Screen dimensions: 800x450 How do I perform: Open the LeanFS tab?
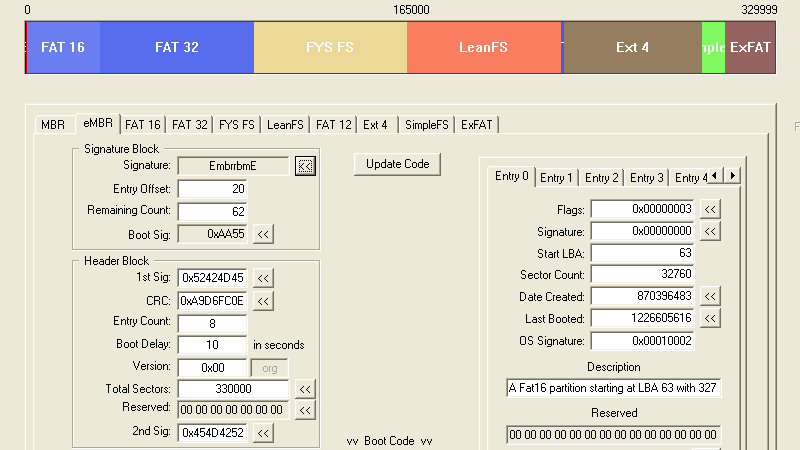pos(285,125)
